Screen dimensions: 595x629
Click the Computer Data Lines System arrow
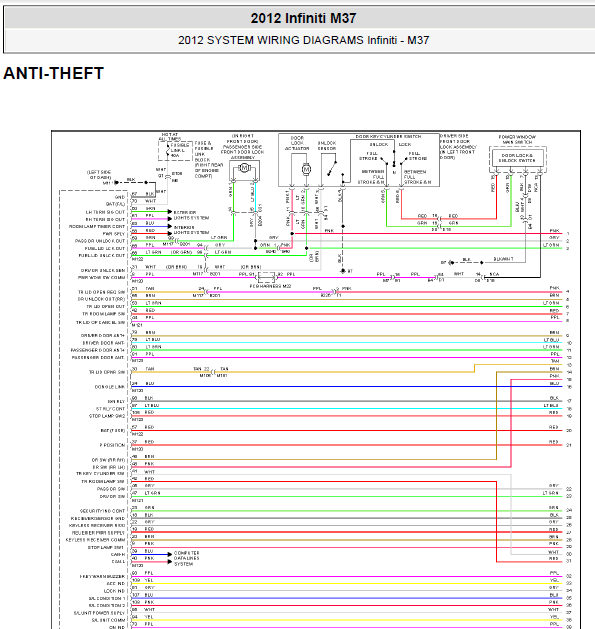click(170, 554)
